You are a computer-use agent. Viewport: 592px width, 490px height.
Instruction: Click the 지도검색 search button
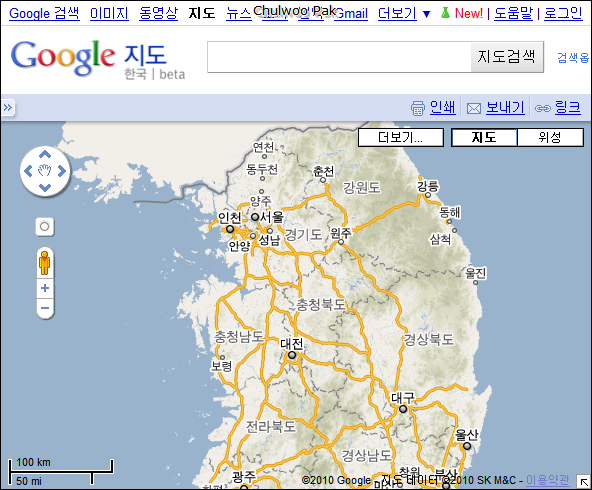[x=507, y=57]
